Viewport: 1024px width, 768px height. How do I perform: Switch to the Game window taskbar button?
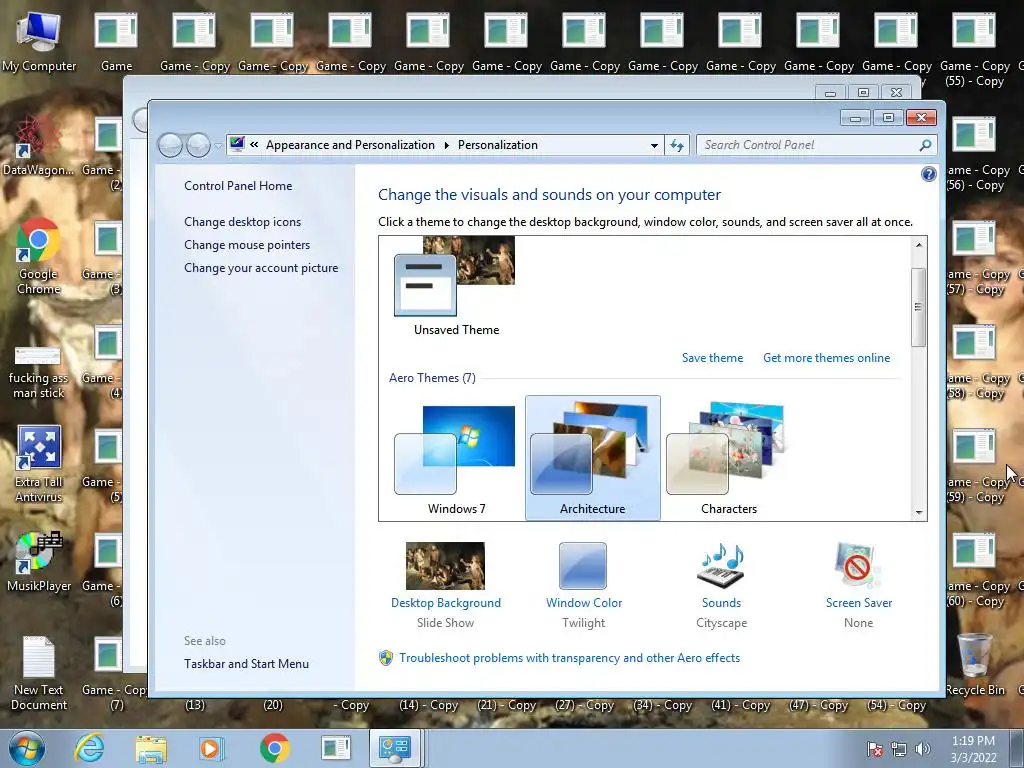pyautogui.click(x=336, y=748)
